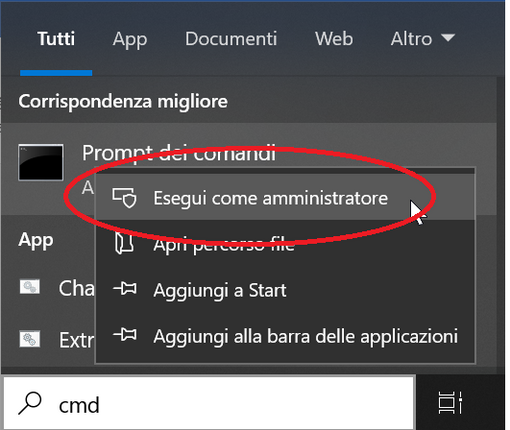Choose Apri percorso file menu entry
510x430 pixels.
click(x=285, y=243)
